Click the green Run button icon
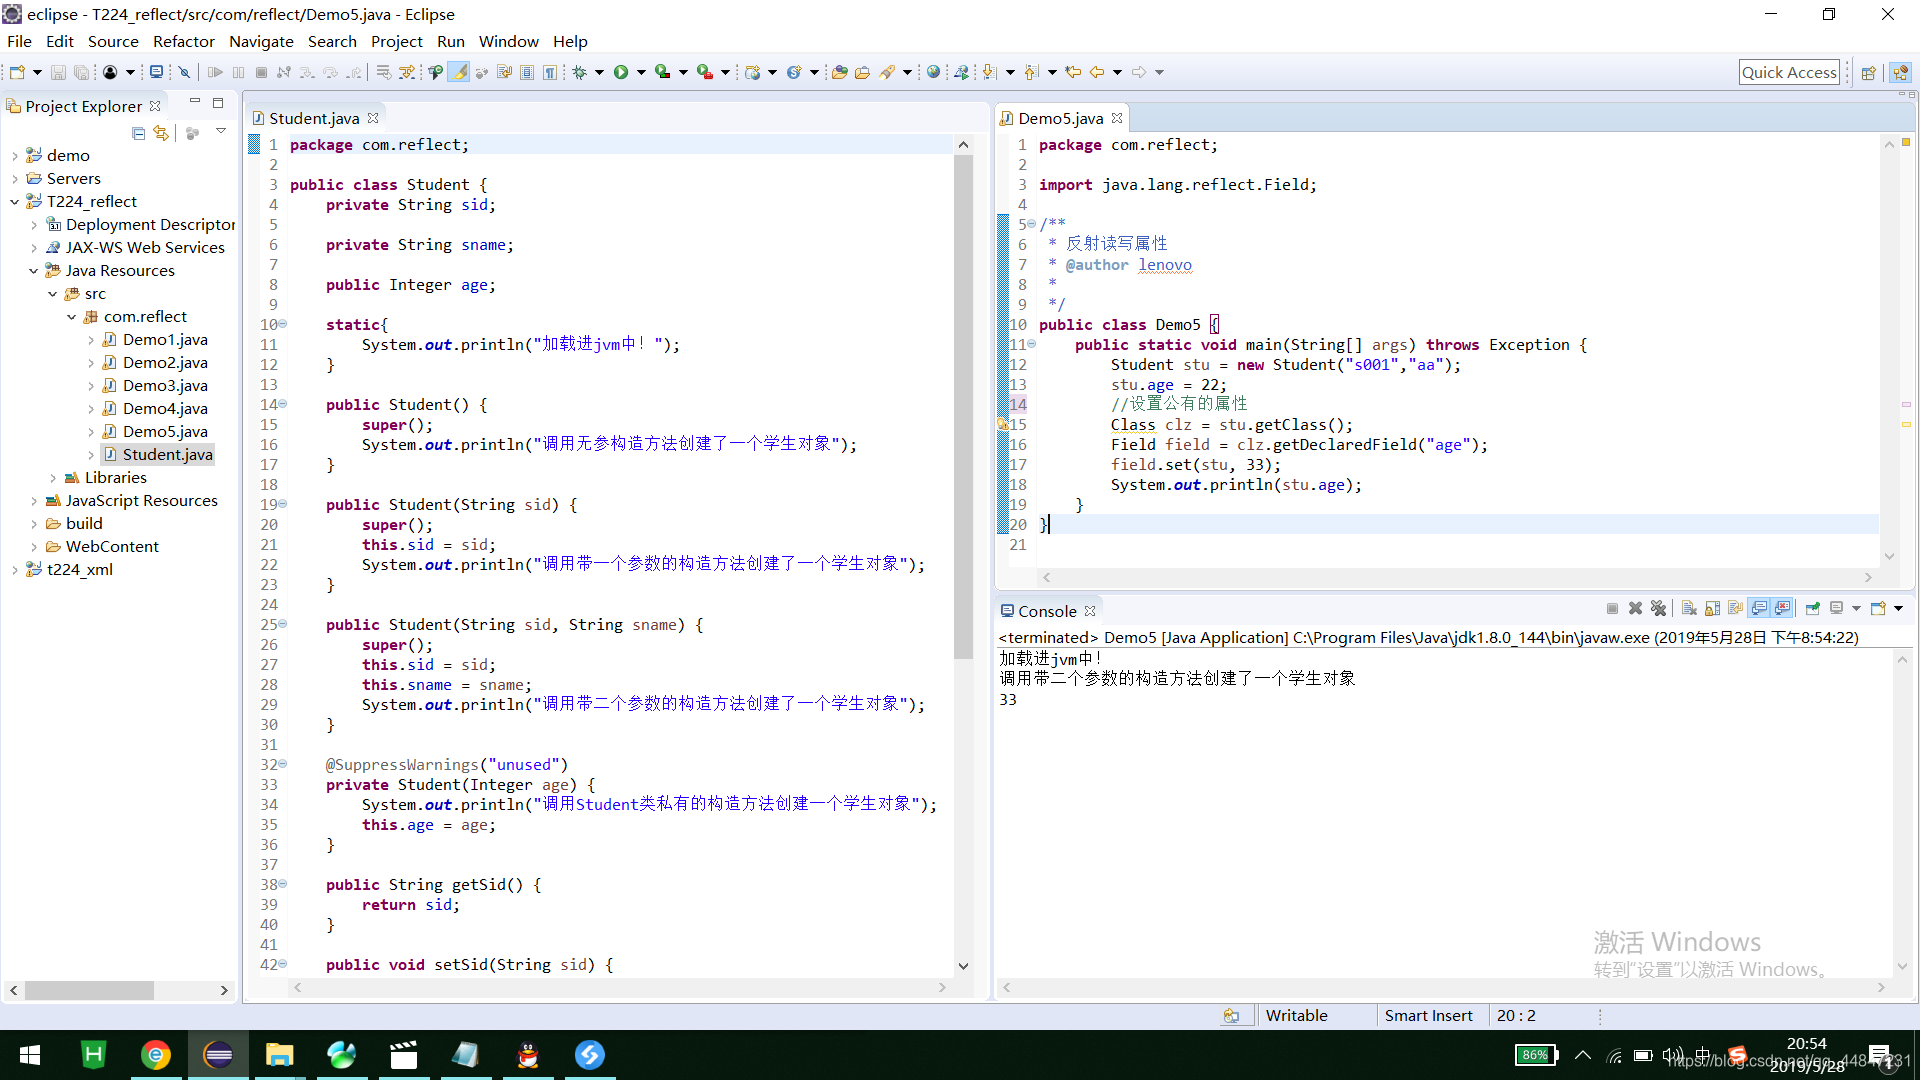This screenshot has height=1080, width=1920. pos(621,72)
